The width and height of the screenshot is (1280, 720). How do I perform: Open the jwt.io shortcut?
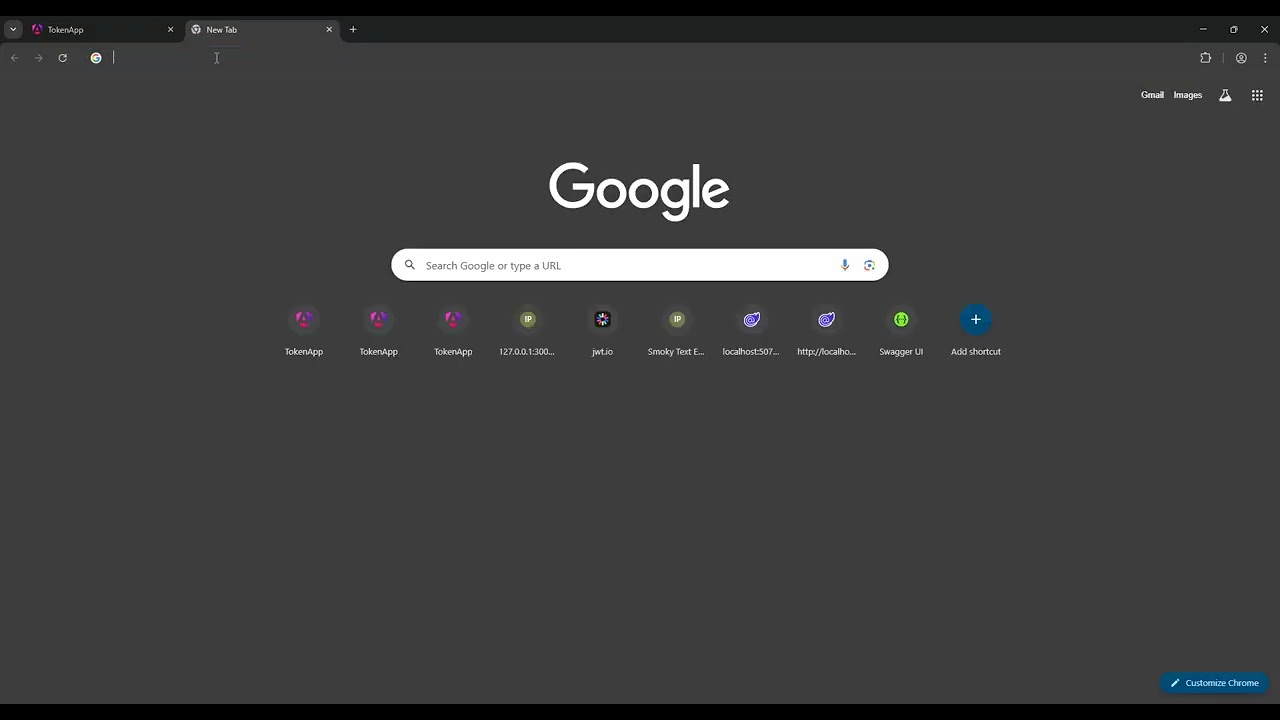[602, 331]
